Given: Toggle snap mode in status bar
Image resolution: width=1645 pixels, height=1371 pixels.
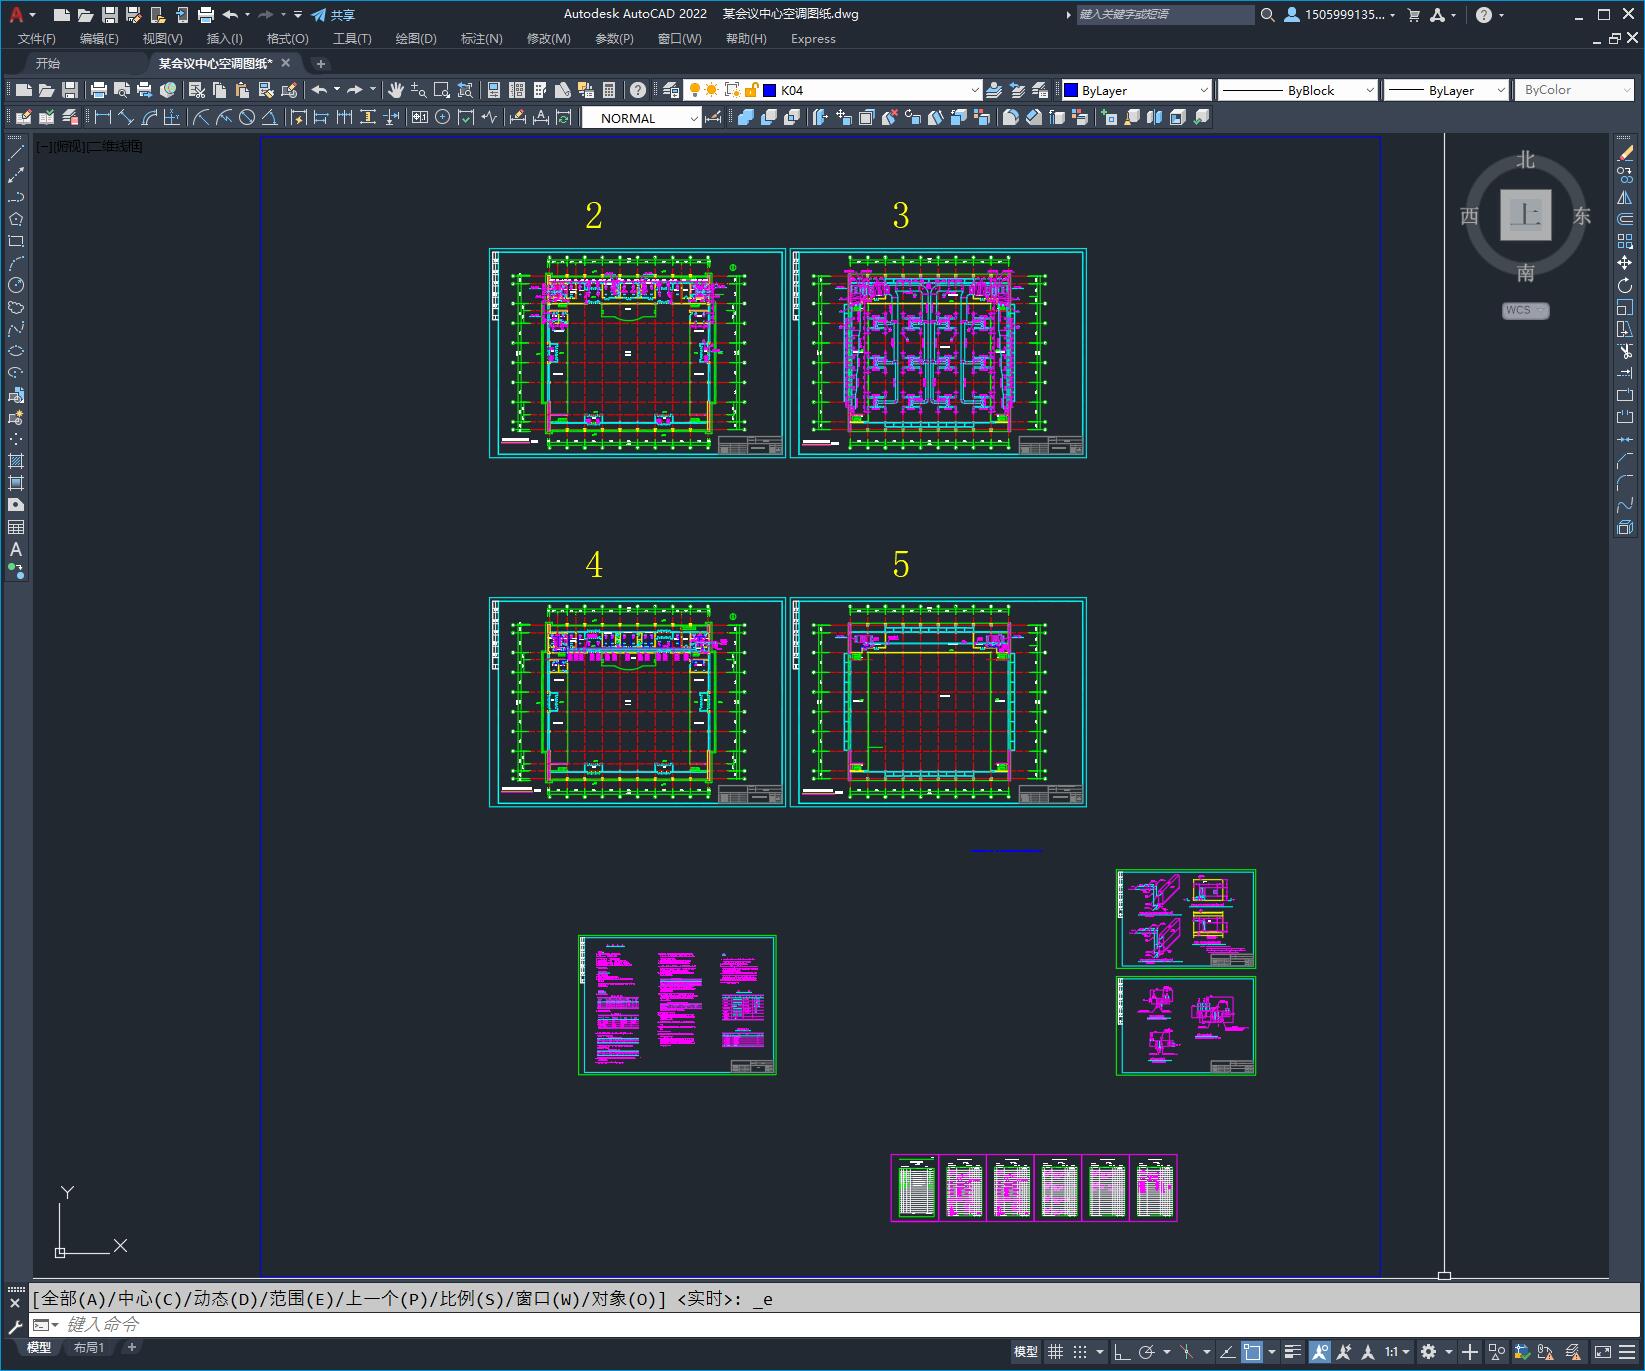Looking at the screenshot, I should 1080,1352.
